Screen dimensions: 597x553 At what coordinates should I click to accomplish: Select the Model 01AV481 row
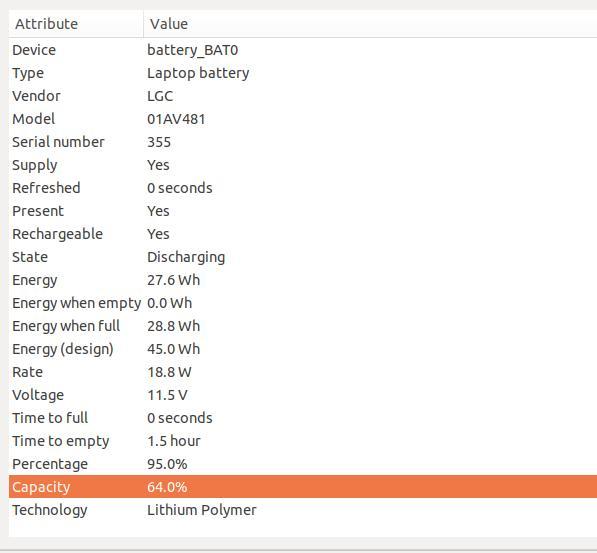[303, 119]
